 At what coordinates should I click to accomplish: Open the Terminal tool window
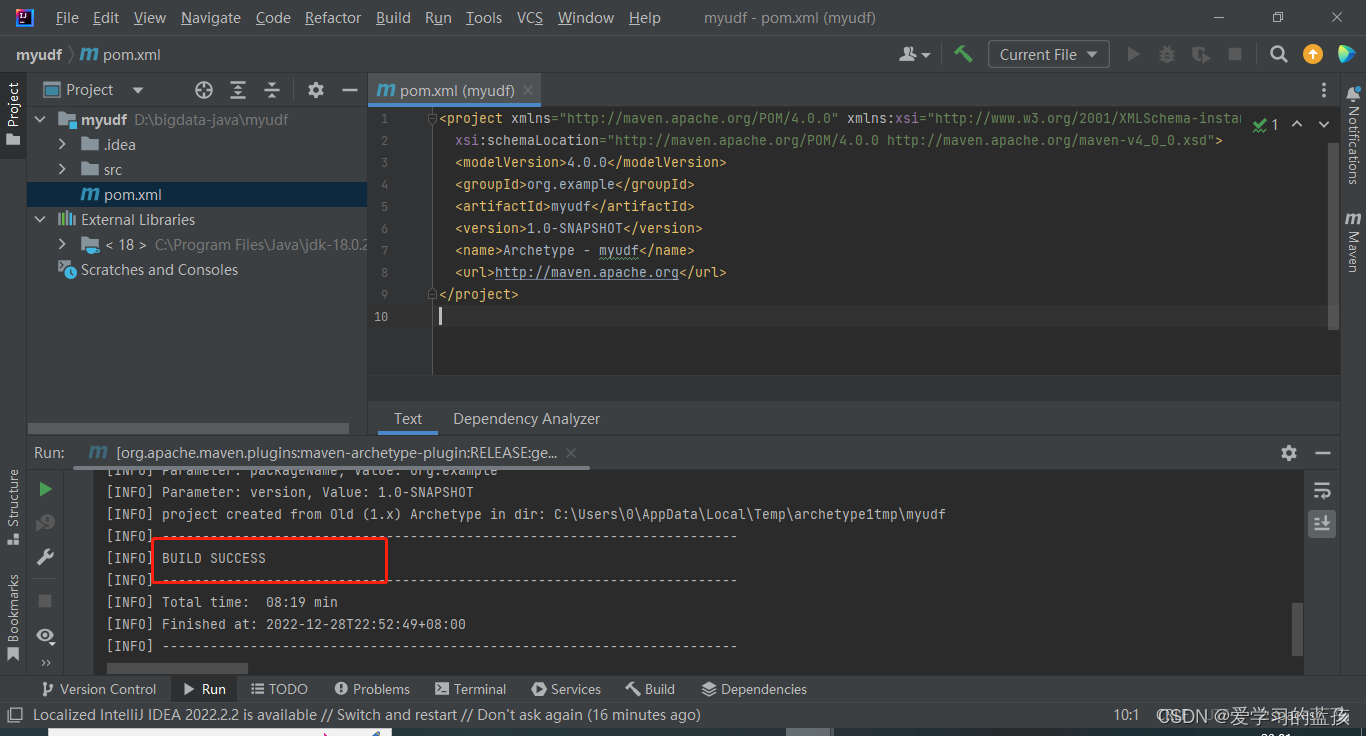[470, 689]
